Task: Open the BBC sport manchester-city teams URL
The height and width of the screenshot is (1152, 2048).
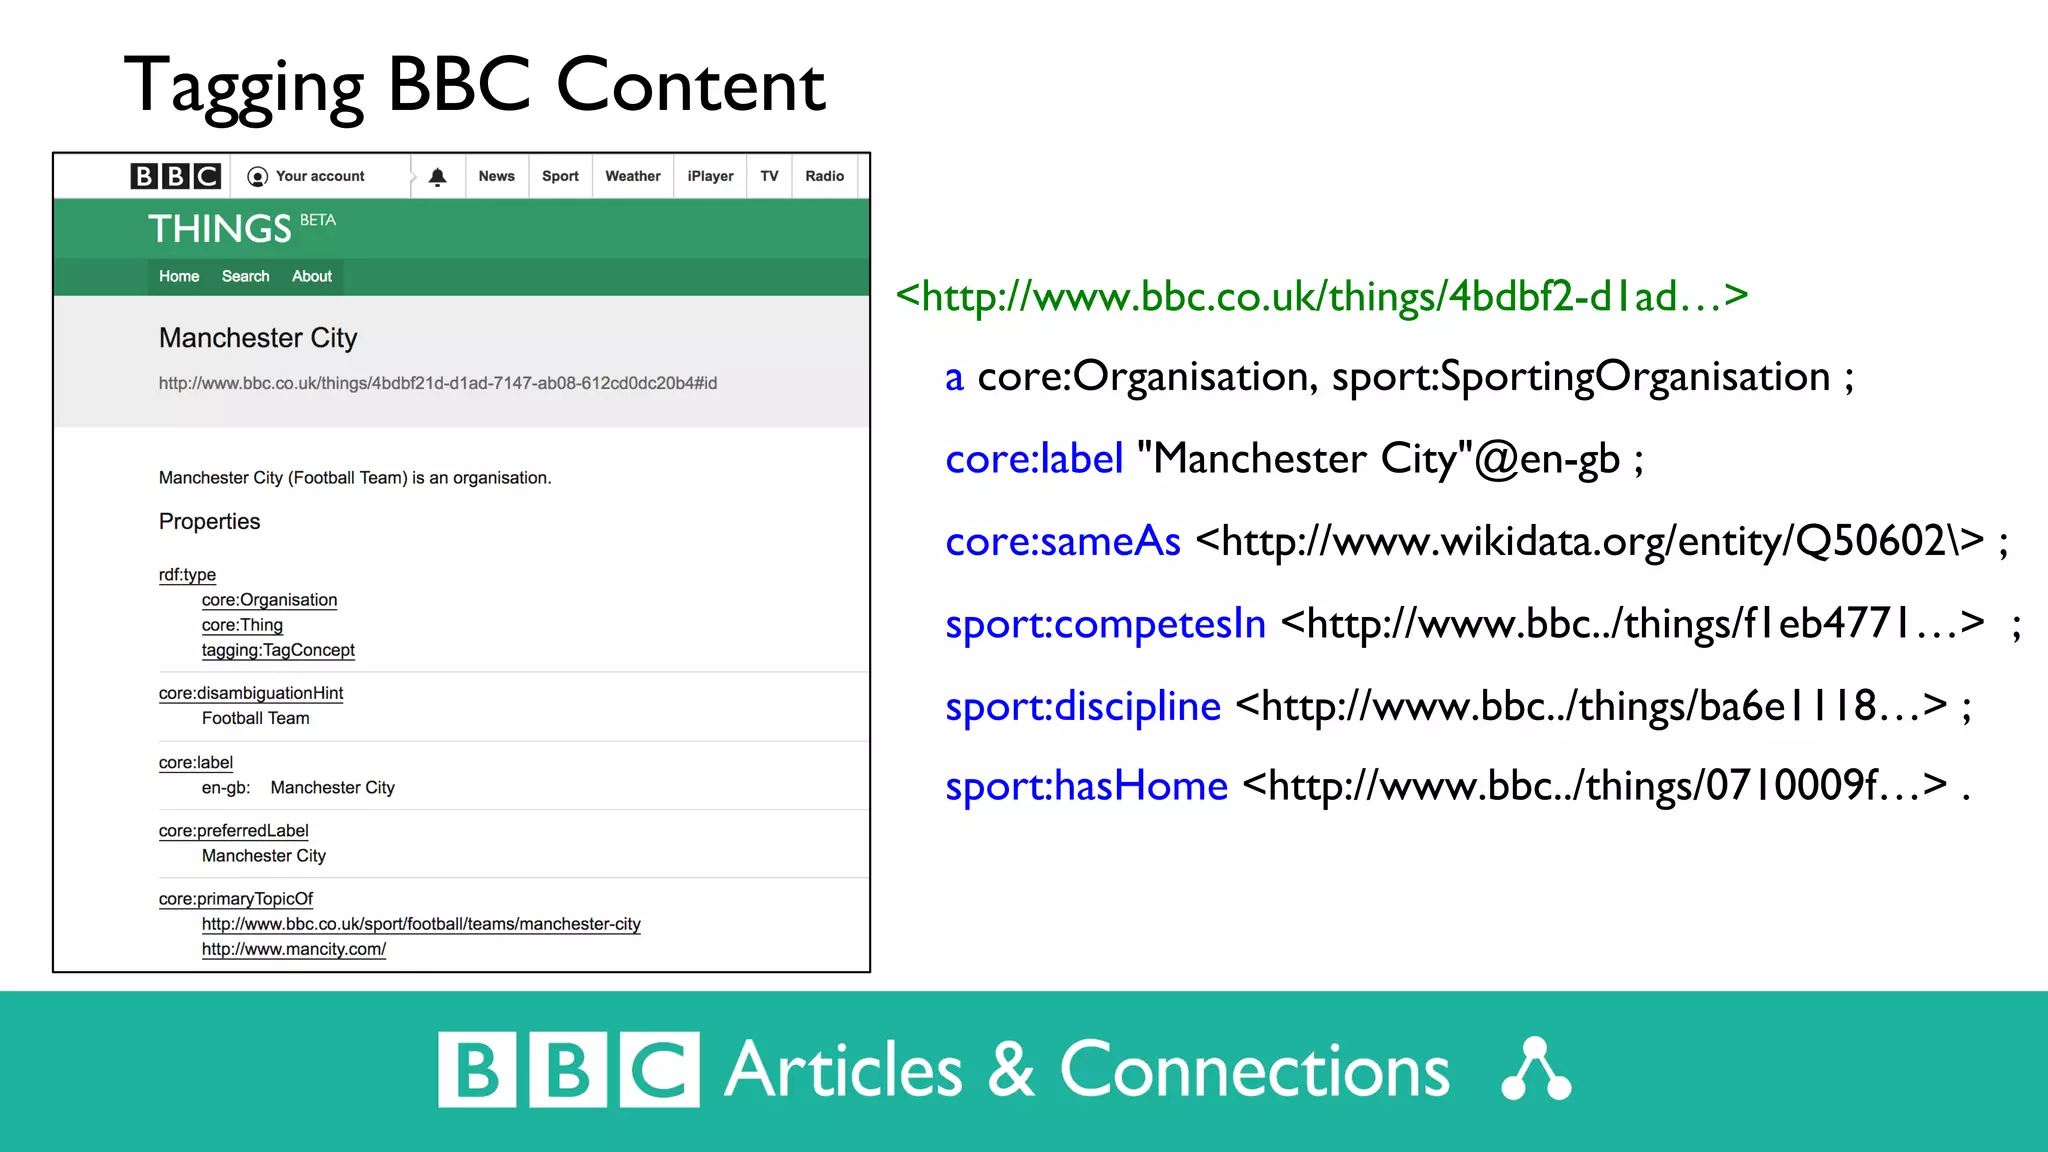Action: tap(421, 924)
